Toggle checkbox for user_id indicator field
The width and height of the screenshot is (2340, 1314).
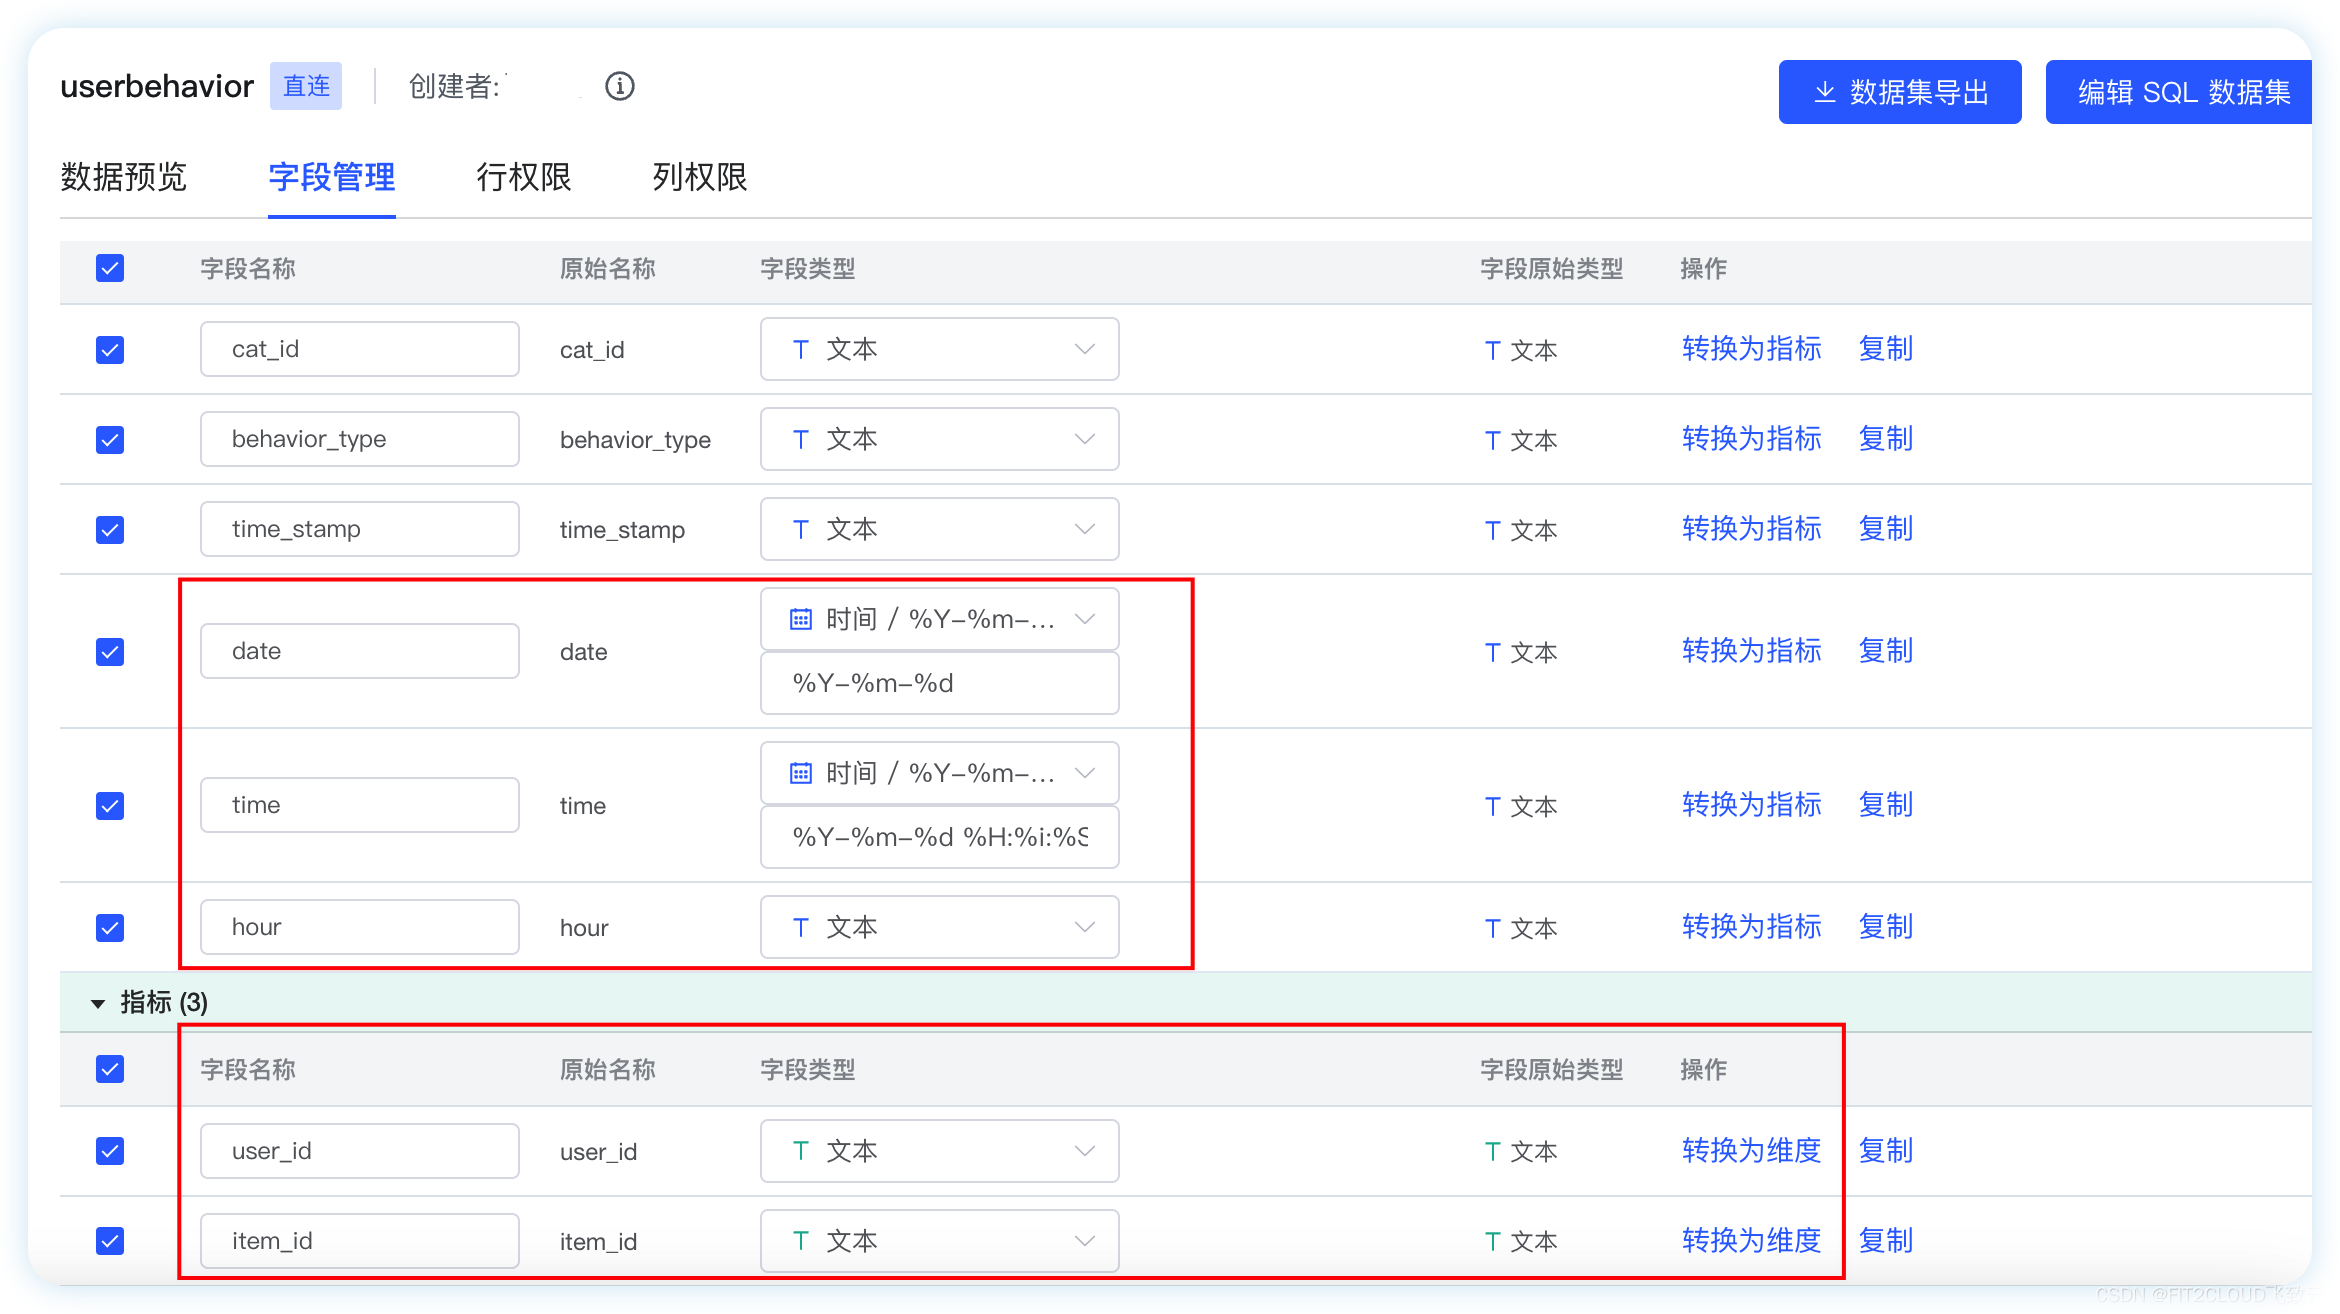tap(109, 1149)
